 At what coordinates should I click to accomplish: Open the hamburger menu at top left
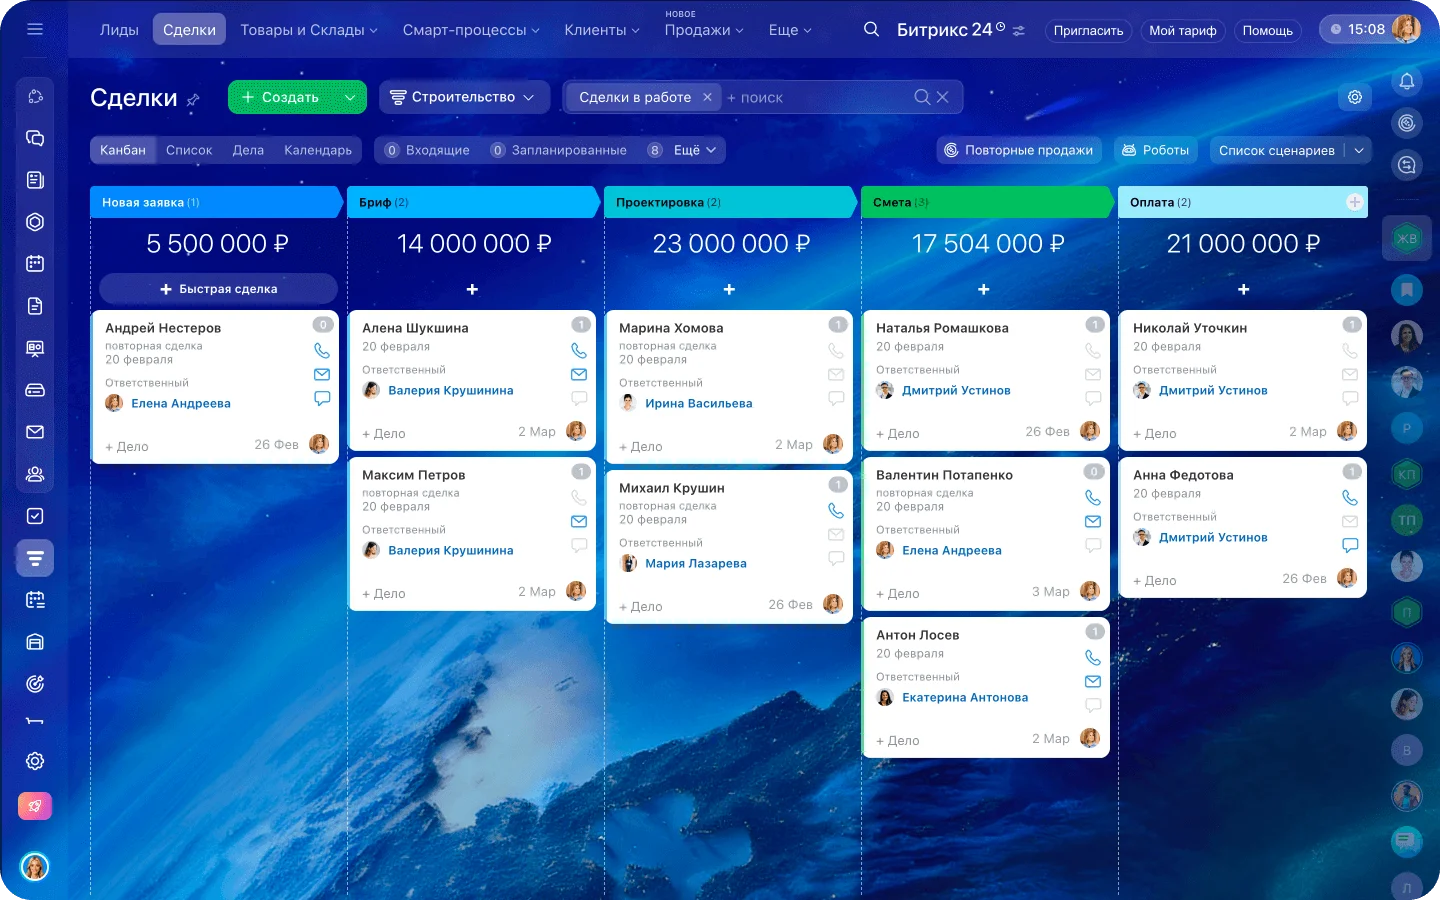35,29
